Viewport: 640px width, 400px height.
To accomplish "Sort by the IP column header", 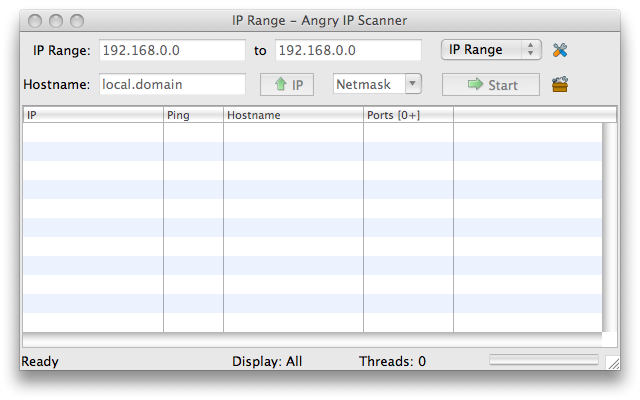I will coord(93,115).
